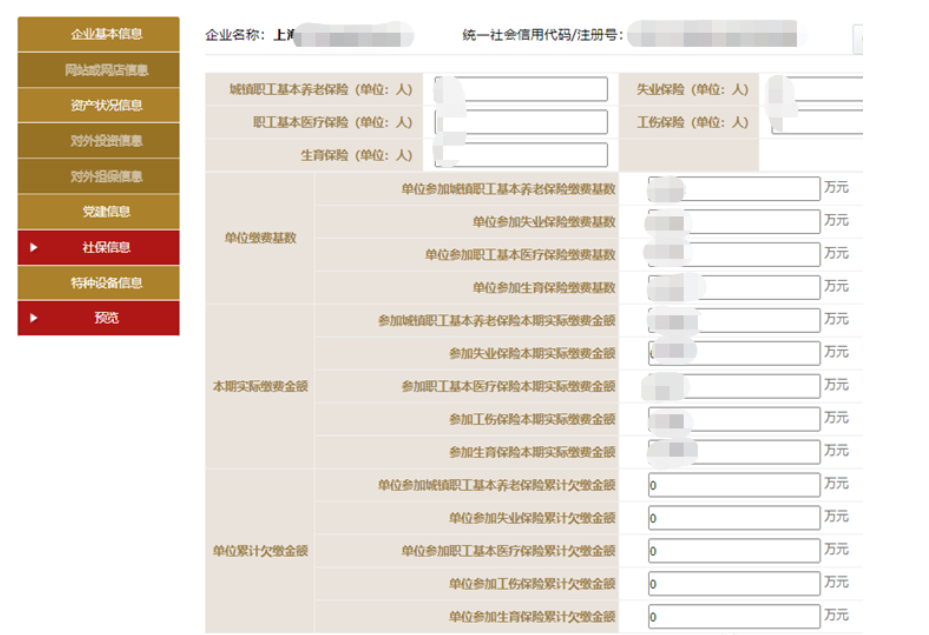Open 网站或网店信息 sidebar item
Viewport: 929px width, 635px height.
point(98,70)
